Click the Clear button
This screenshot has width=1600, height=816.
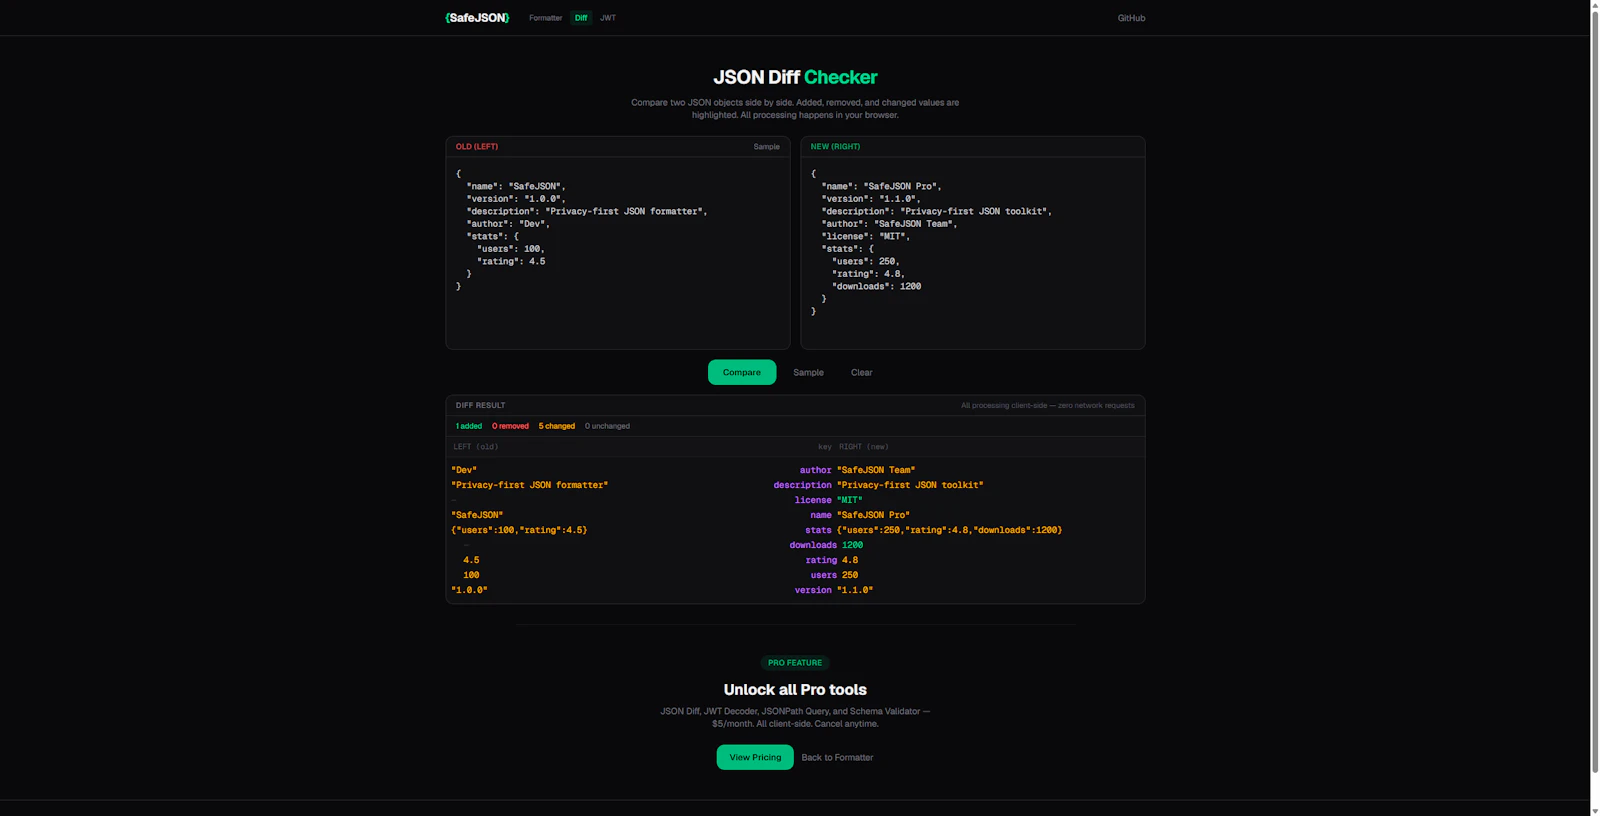pyautogui.click(x=861, y=372)
